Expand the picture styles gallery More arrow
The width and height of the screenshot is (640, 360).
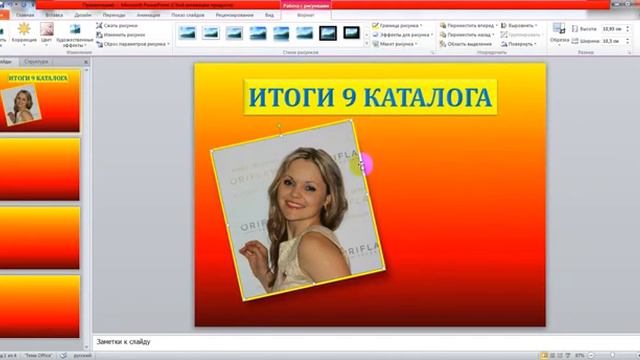coord(366,44)
